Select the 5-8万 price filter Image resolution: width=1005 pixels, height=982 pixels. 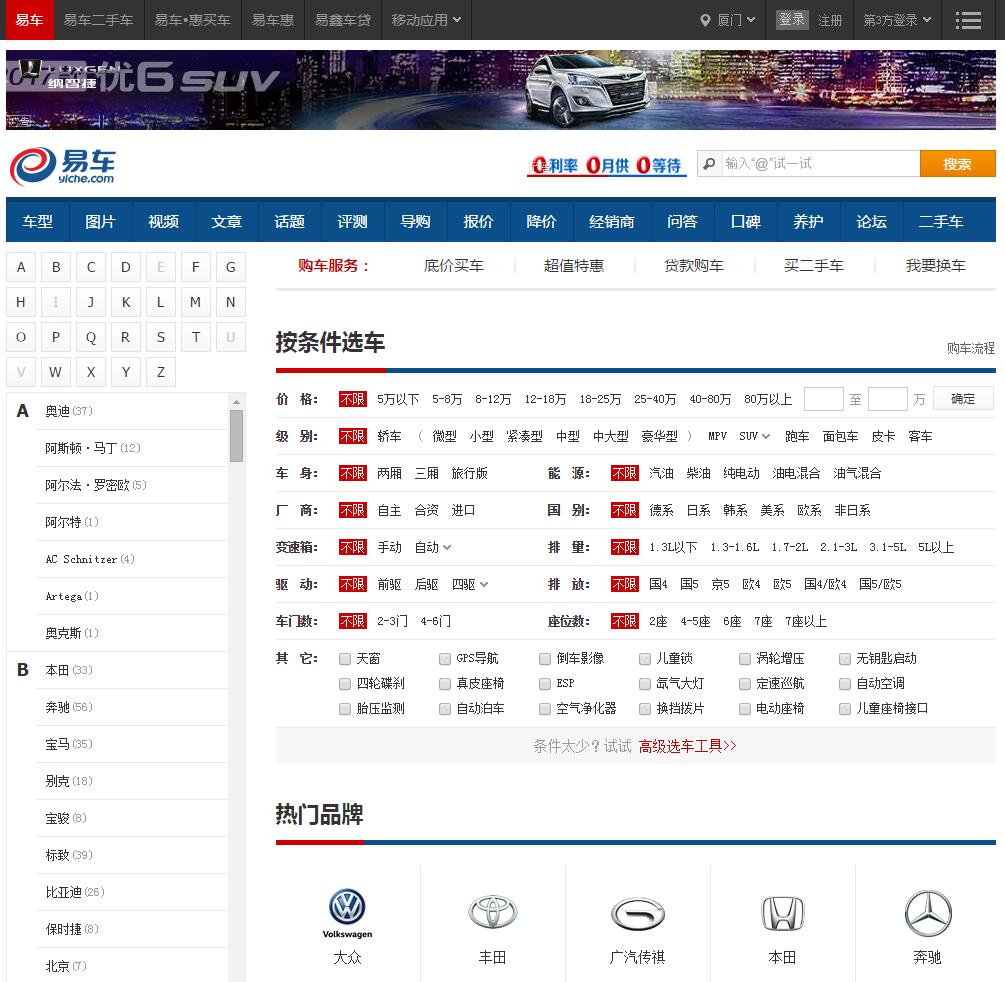[x=447, y=399]
